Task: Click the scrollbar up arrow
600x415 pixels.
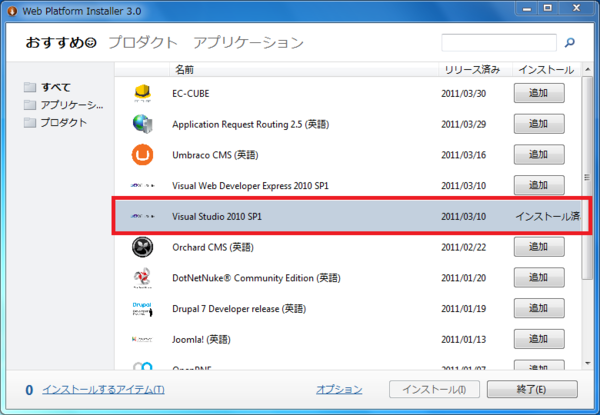Action: [587, 70]
